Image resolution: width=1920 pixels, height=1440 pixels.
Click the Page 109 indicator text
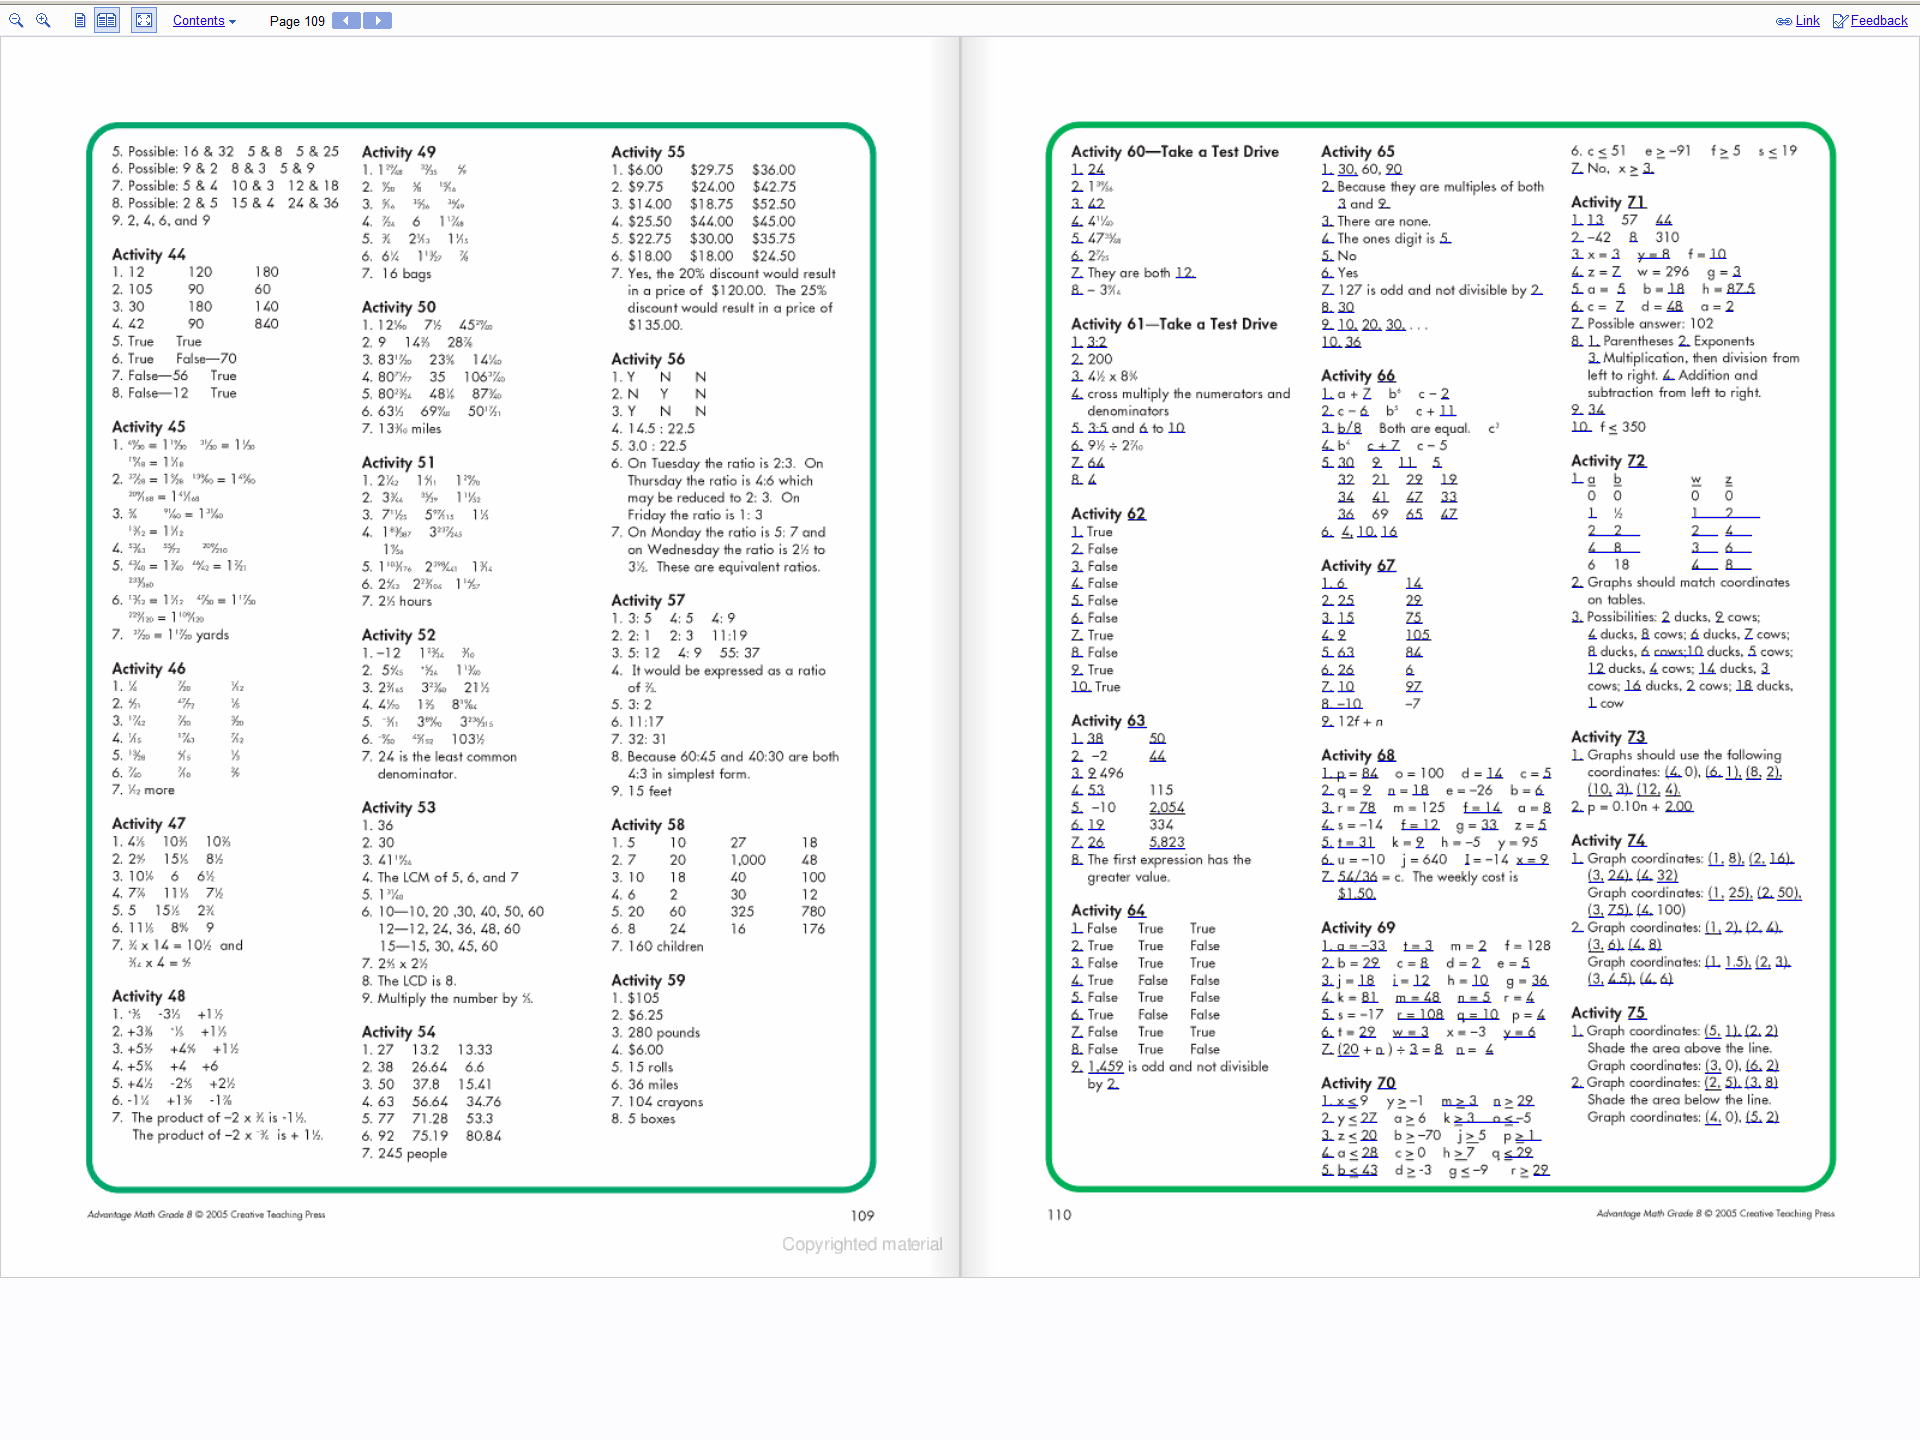[x=297, y=21]
